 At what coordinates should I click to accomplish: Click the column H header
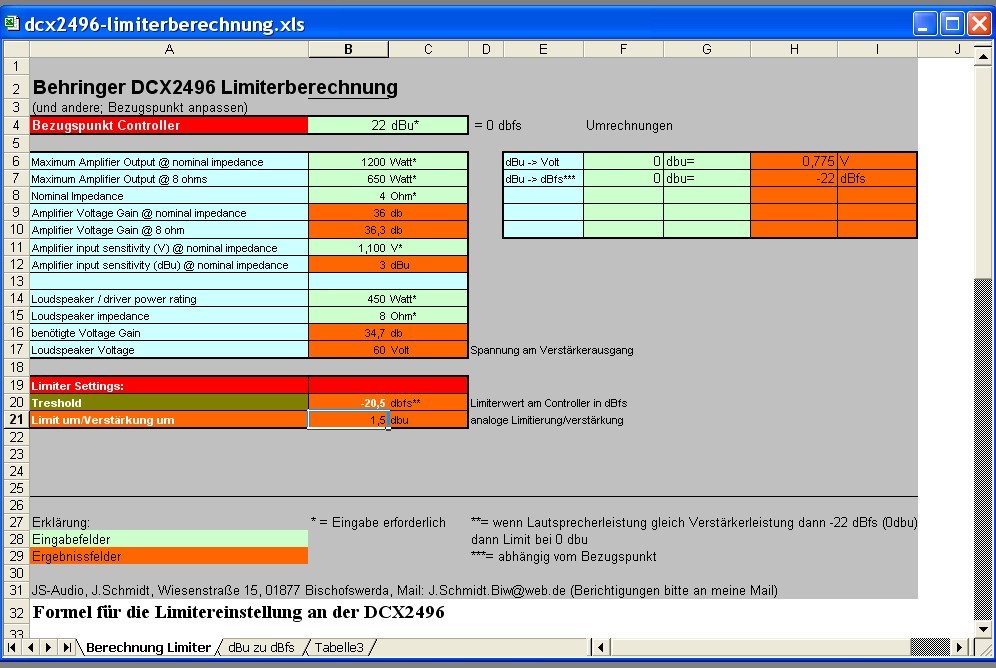click(794, 50)
